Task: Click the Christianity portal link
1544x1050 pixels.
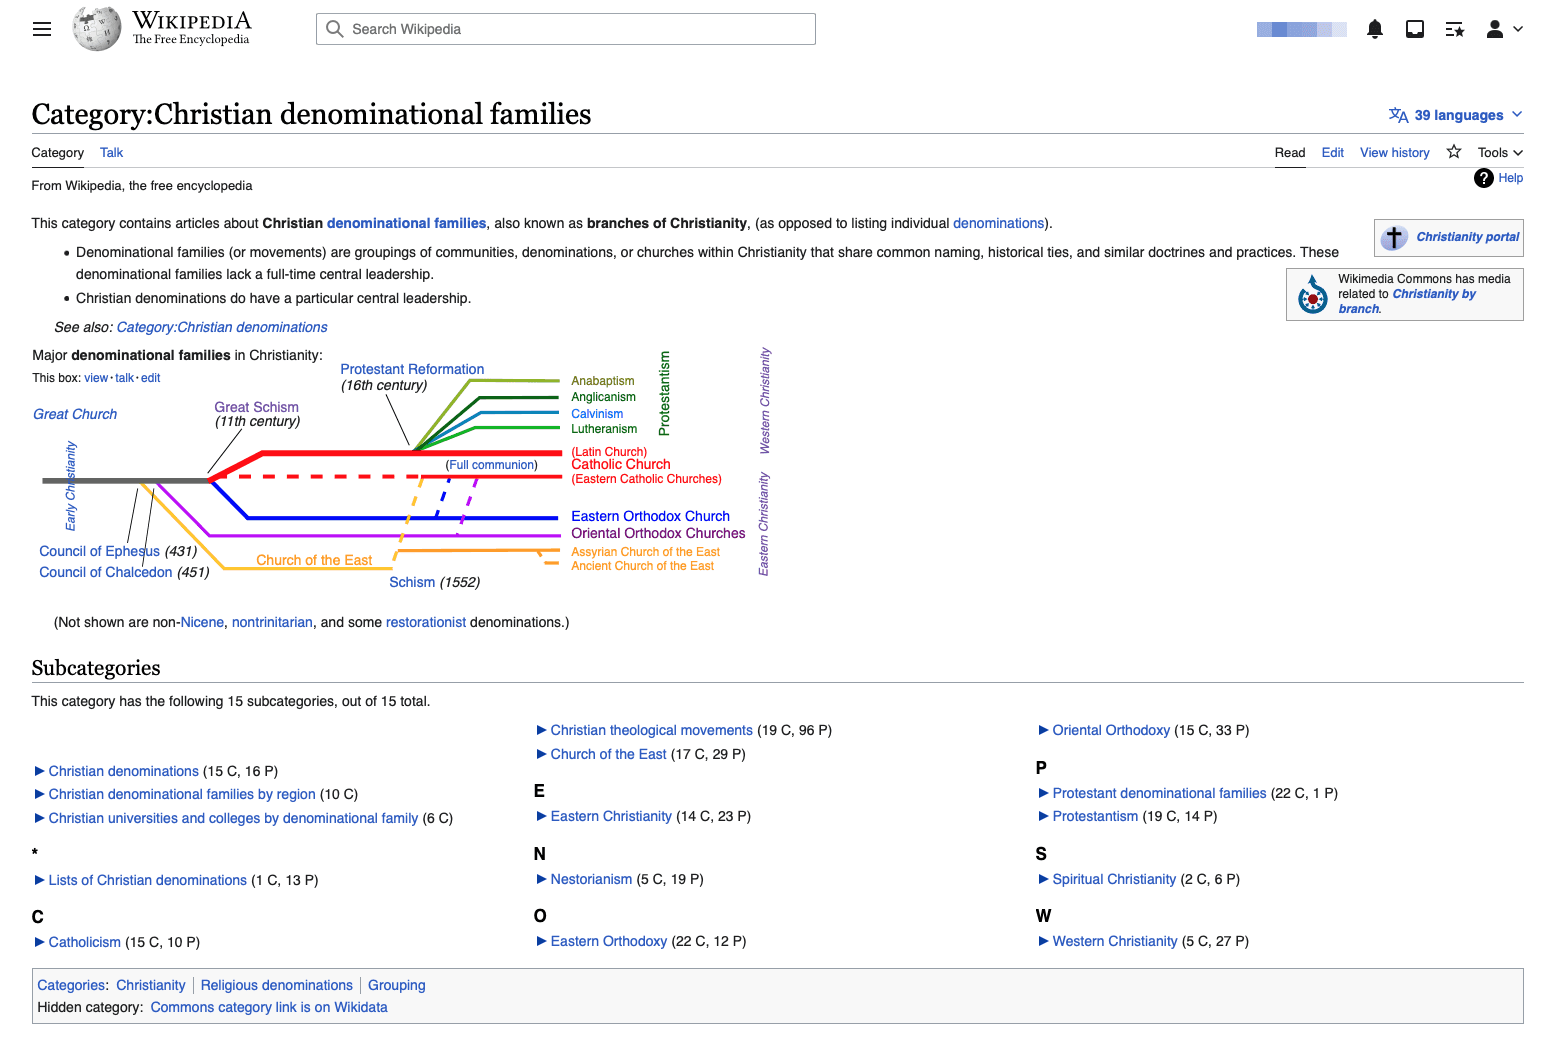Action: click(x=1467, y=237)
